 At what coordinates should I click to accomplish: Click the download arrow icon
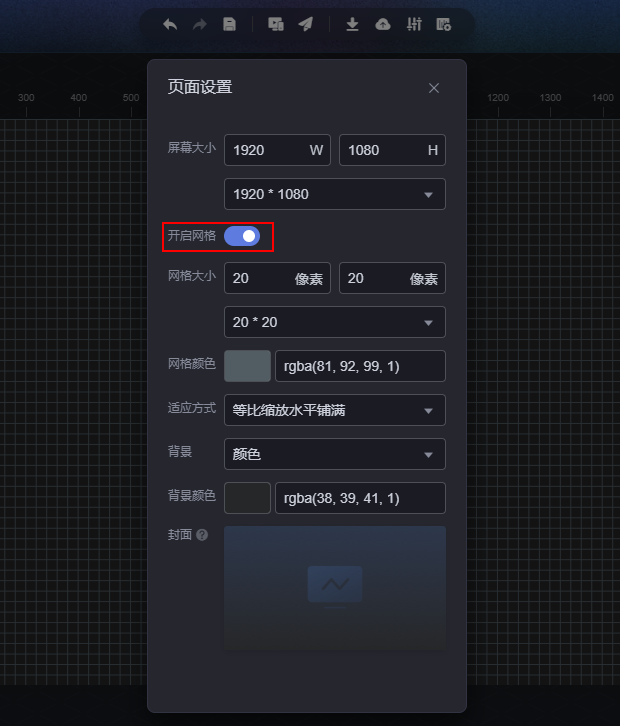pyautogui.click(x=352, y=24)
